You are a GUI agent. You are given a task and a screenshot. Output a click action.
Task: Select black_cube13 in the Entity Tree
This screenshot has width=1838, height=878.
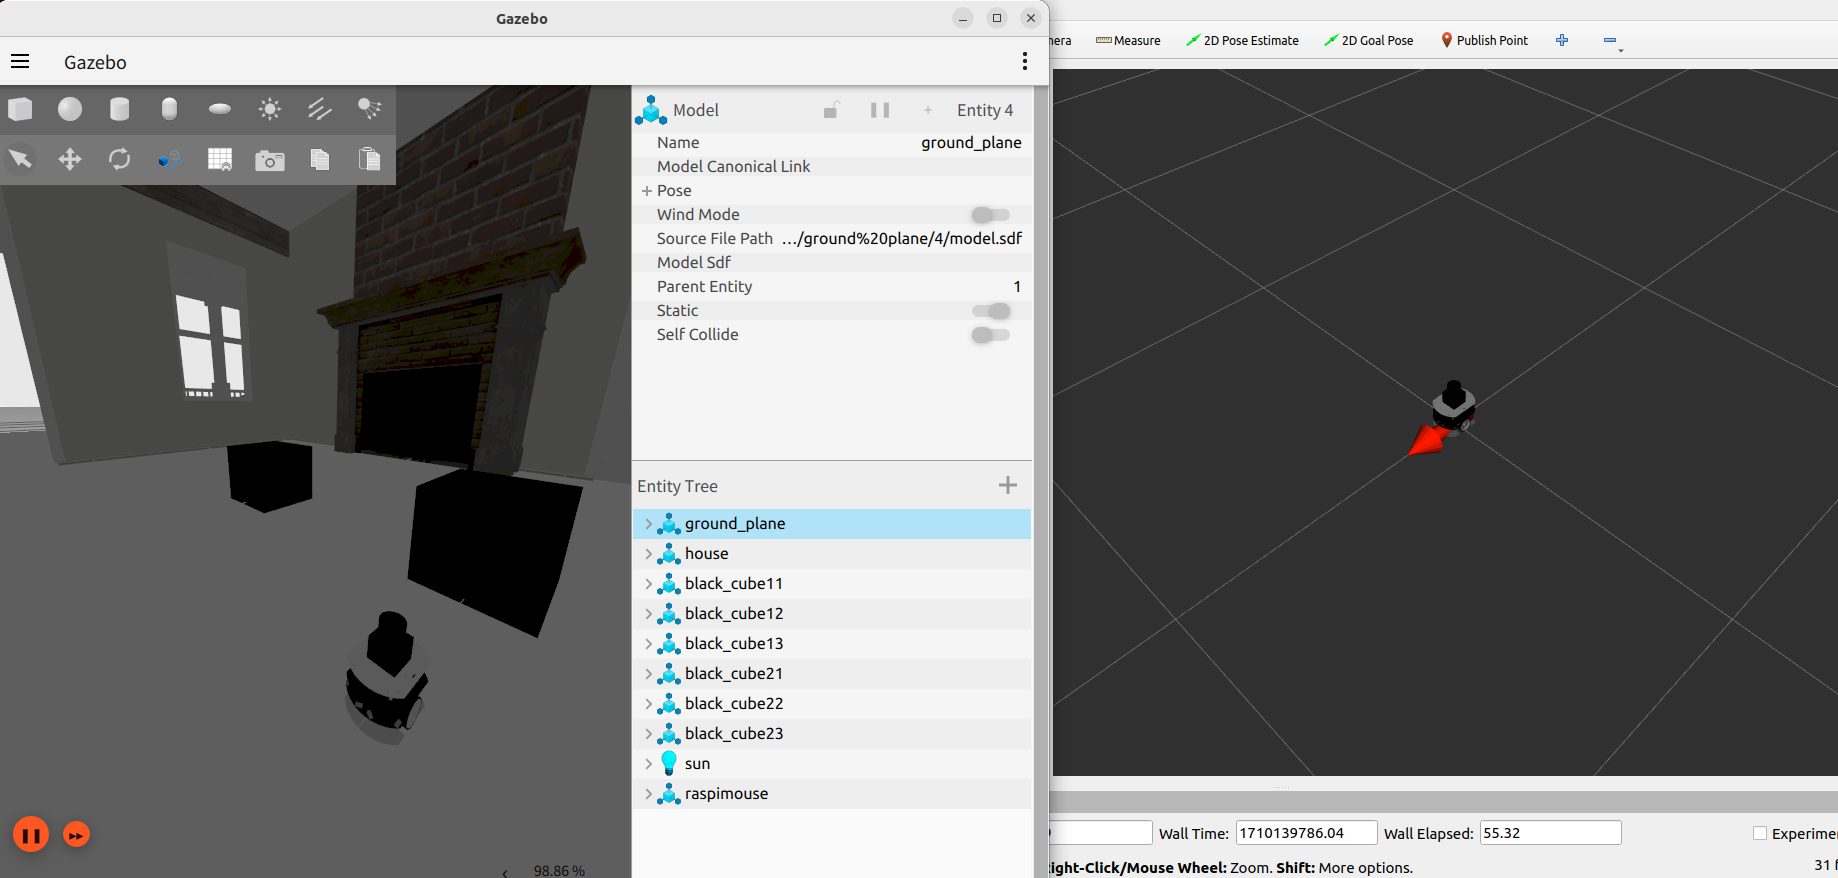[734, 644]
